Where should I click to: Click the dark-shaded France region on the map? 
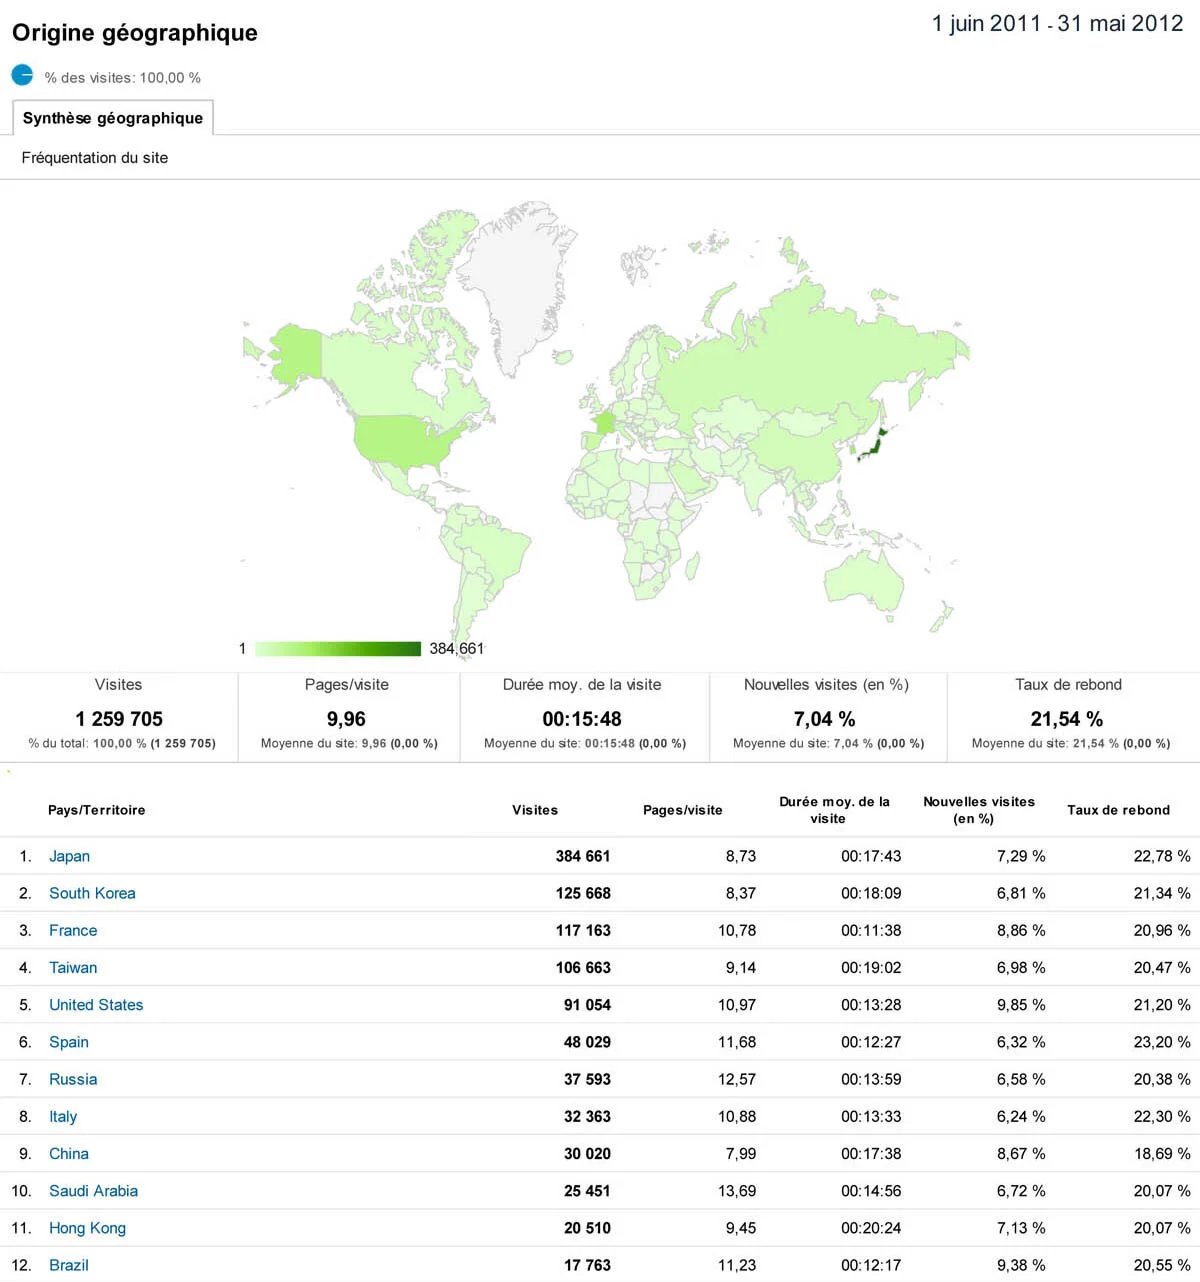point(607,420)
